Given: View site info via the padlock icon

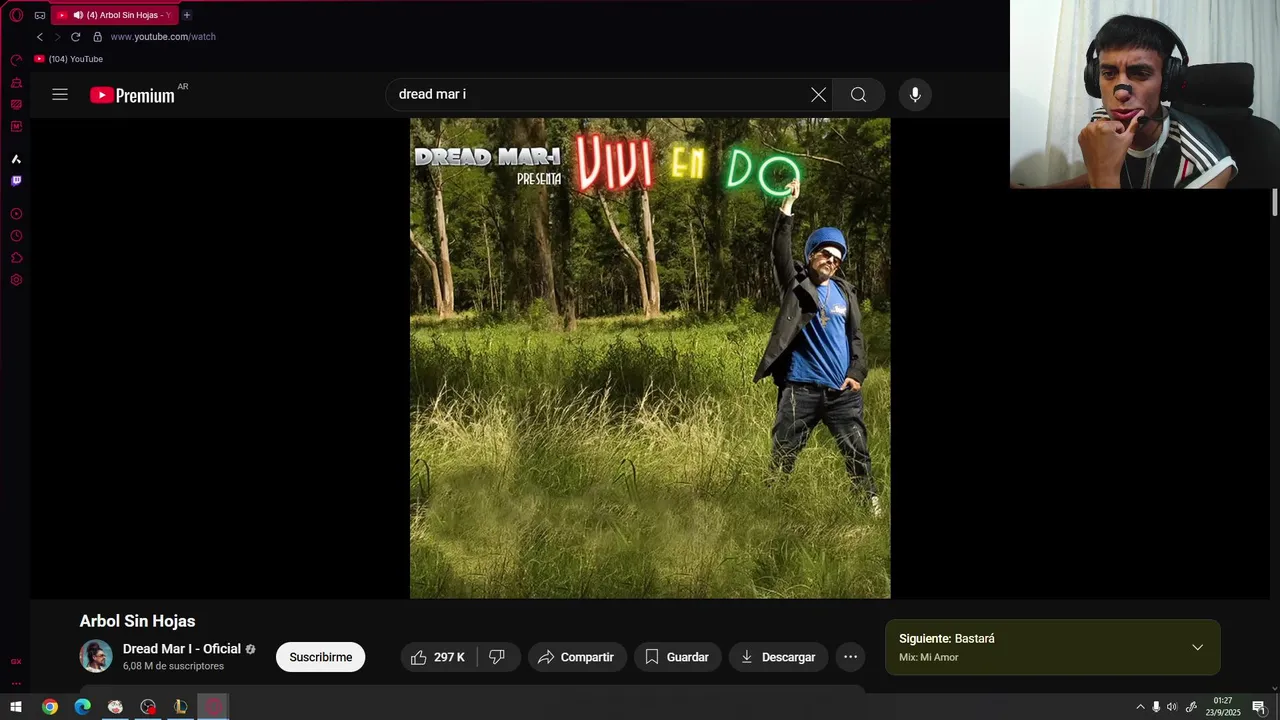Looking at the screenshot, I should [x=97, y=37].
